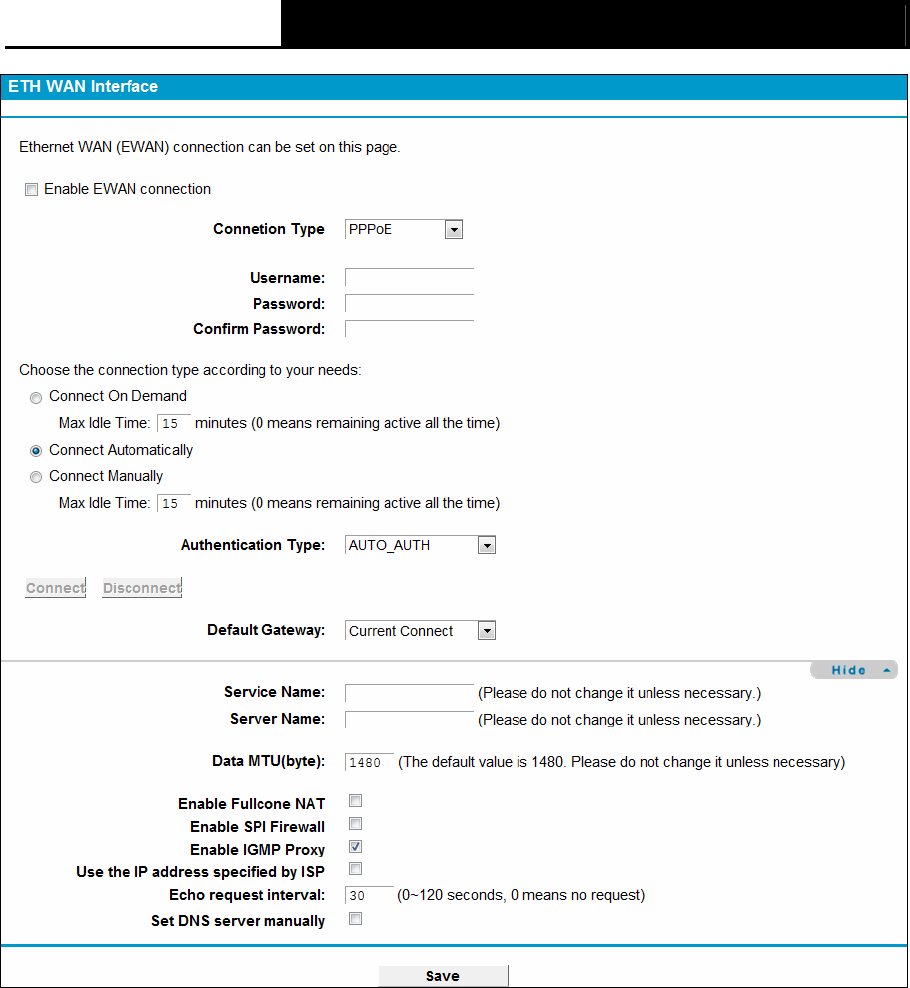Edit the Data MTU(byte) field
This screenshot has width=910, height=988.
tap(369, 762)
